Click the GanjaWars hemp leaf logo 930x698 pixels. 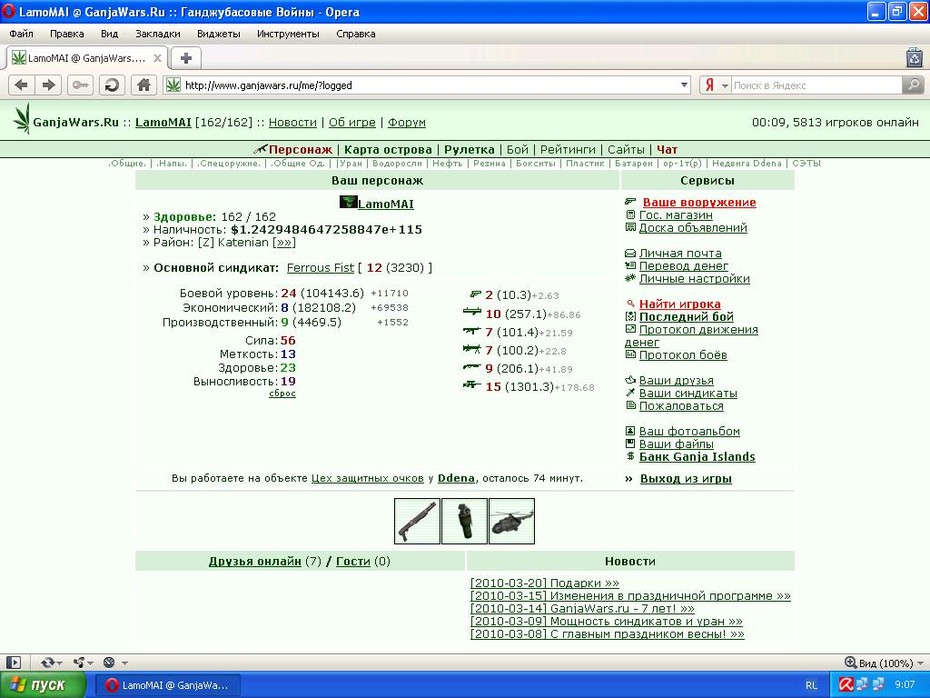[x=22, y=118]
